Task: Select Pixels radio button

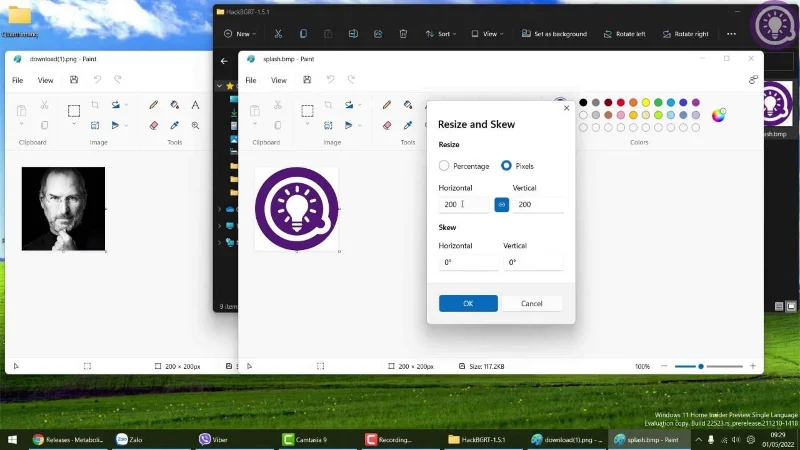Action: click(x=506, y=166)
